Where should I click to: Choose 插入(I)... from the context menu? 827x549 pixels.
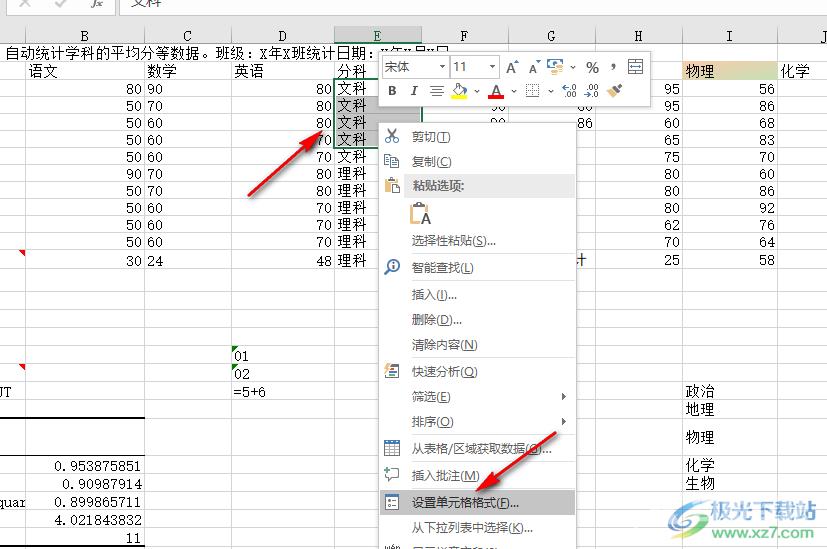[x=478, y=295]
